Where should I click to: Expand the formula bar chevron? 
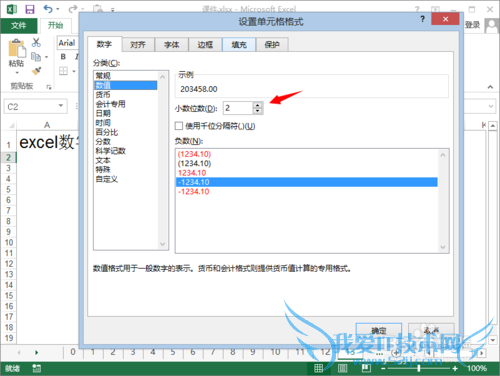click(491, 106)
